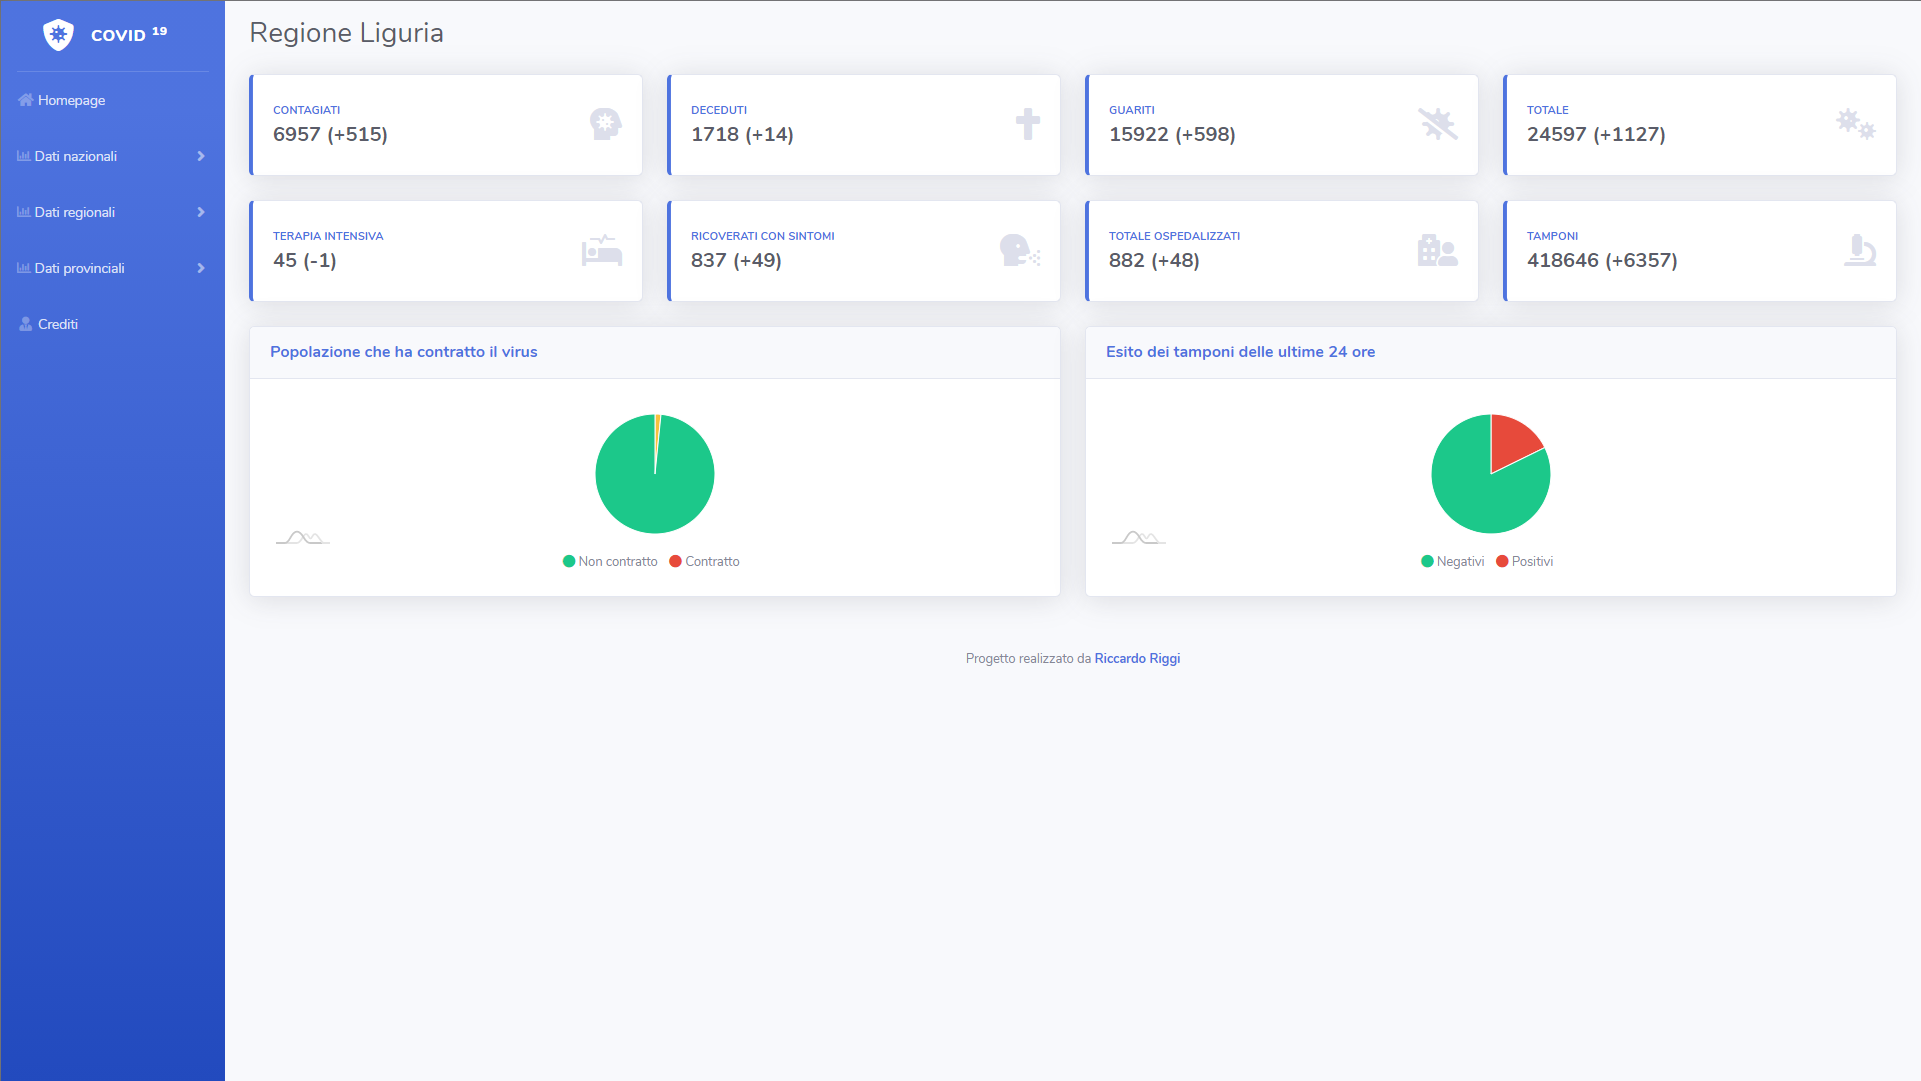Viewport: 1921px width, 1081px height.
Task: Click the hospital bed icon in Terapia Intensiva
Action: pos(602,250)
